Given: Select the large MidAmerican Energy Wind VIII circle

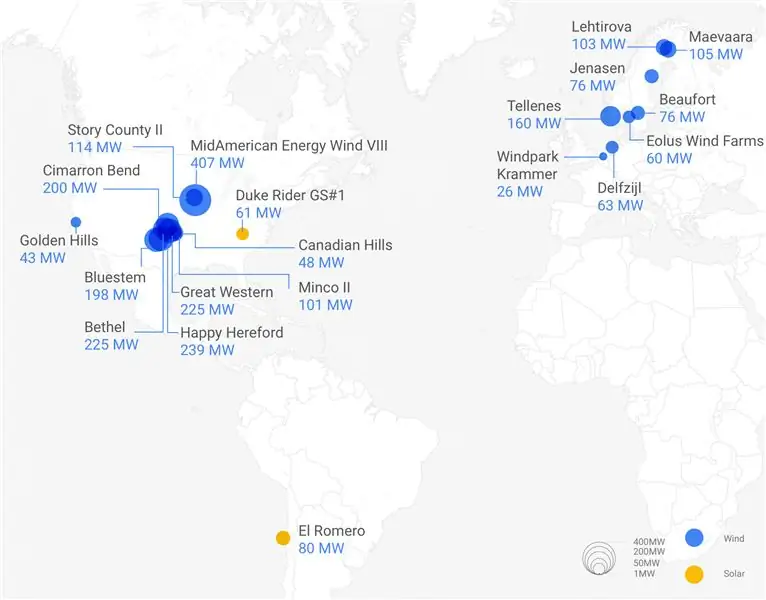Looking at the screenshot, I should [x=194, y=199].
